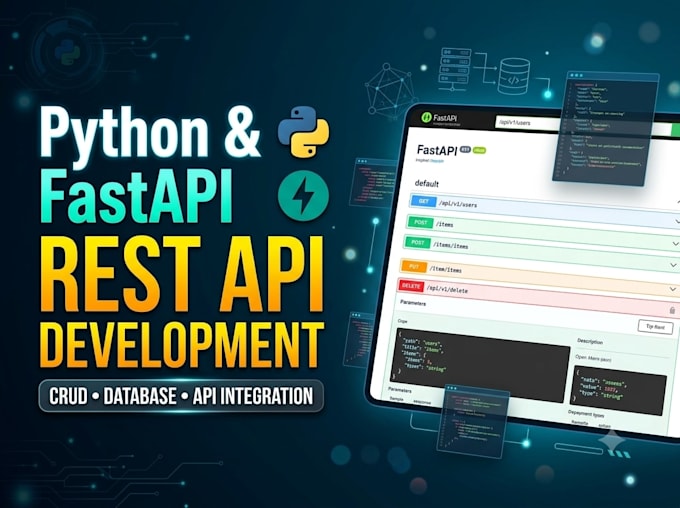This screenshot has width=680, height=508.
Task: Click the CRUD • DATABASE • API INTEGRATION pill
Action: [x=181, y=396]
